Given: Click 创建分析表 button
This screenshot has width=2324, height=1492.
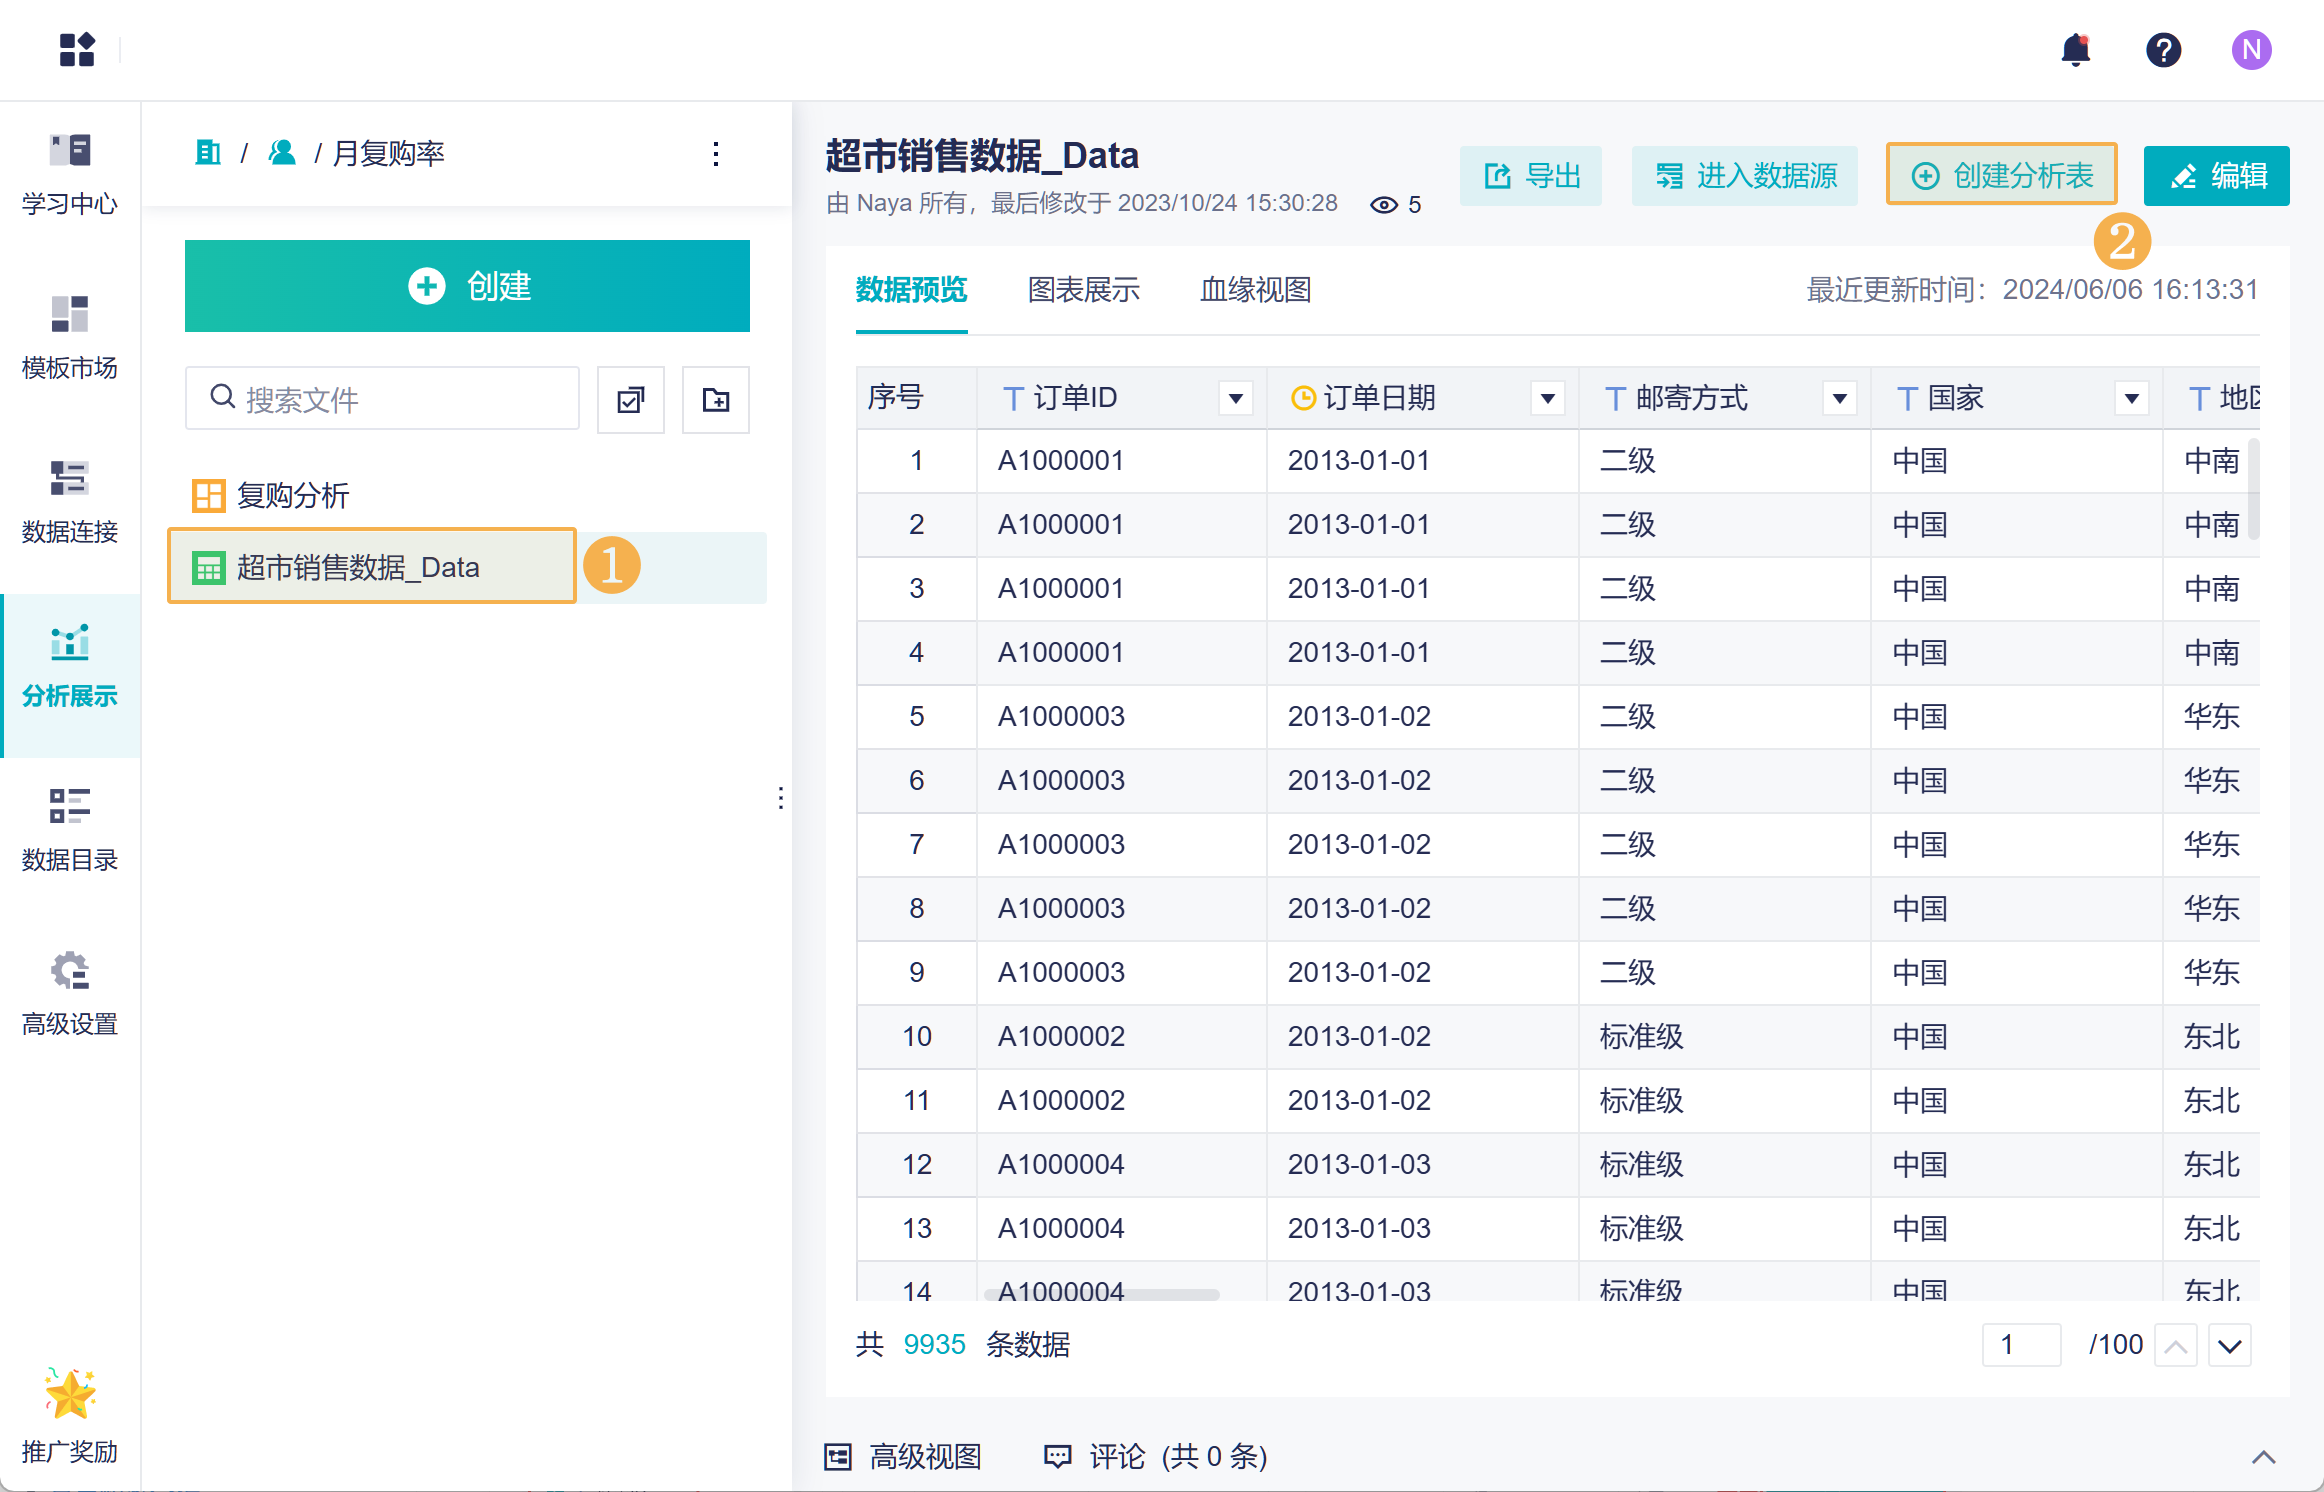Looking at the screenshot, I should 2002,176.
